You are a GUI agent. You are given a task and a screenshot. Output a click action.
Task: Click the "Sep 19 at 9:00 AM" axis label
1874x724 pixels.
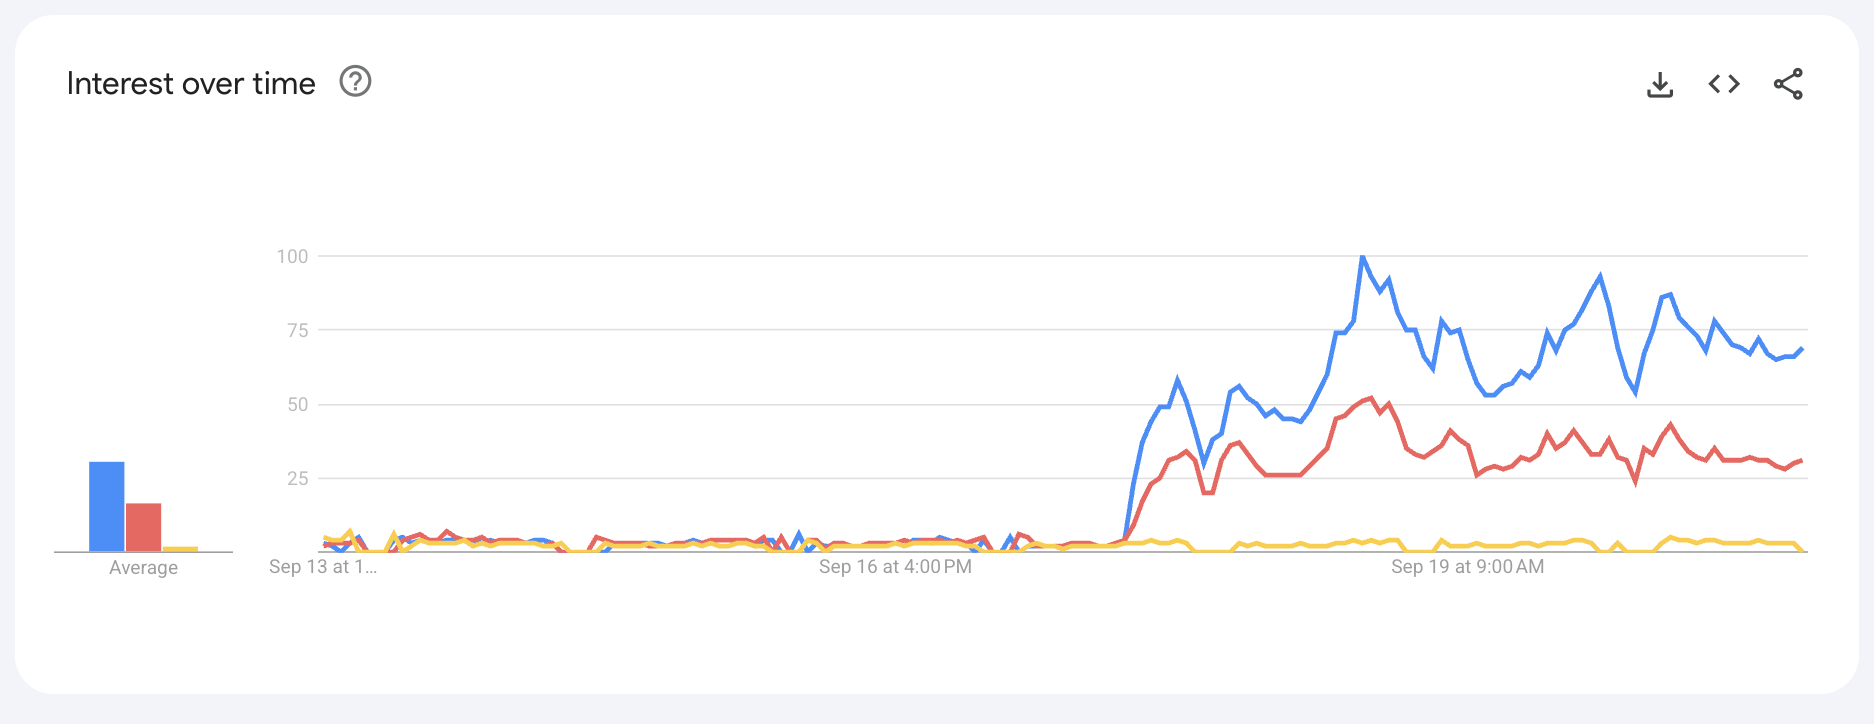pos(1467,567)
